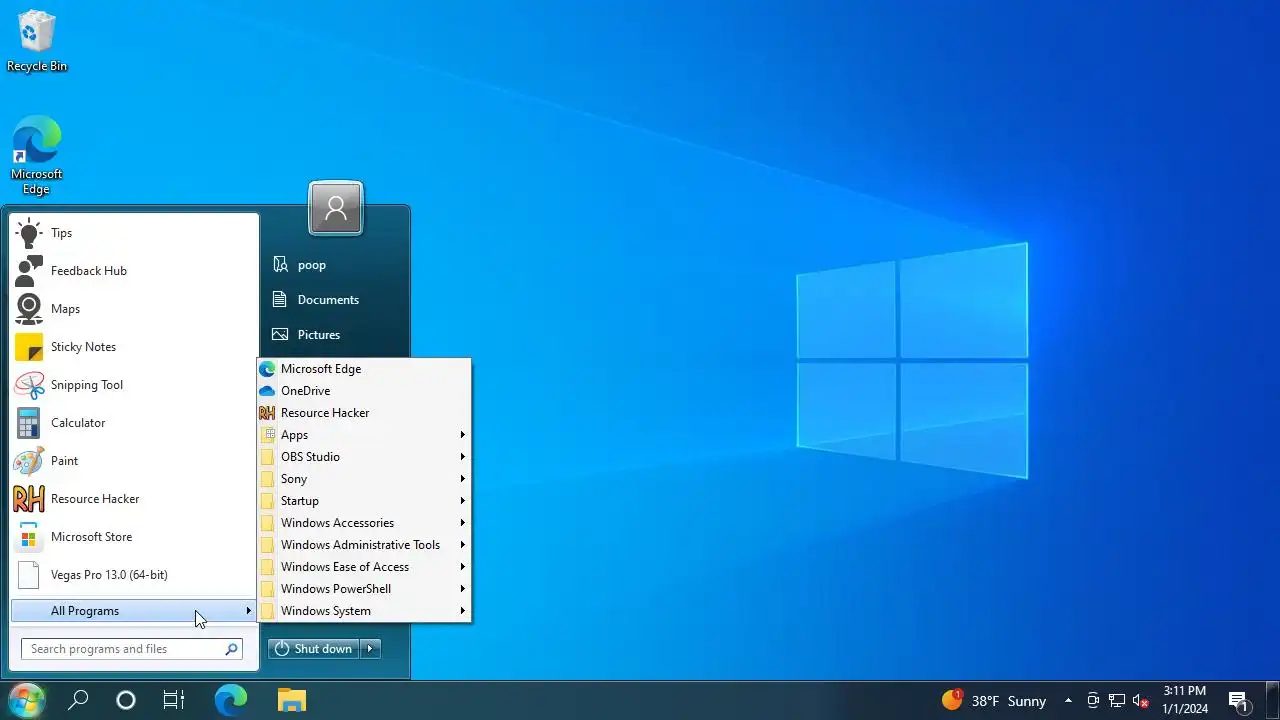The image size is (1280, 720).
Task: Select the Recycle Bin desktop icon
Action: tap(37, 41)
